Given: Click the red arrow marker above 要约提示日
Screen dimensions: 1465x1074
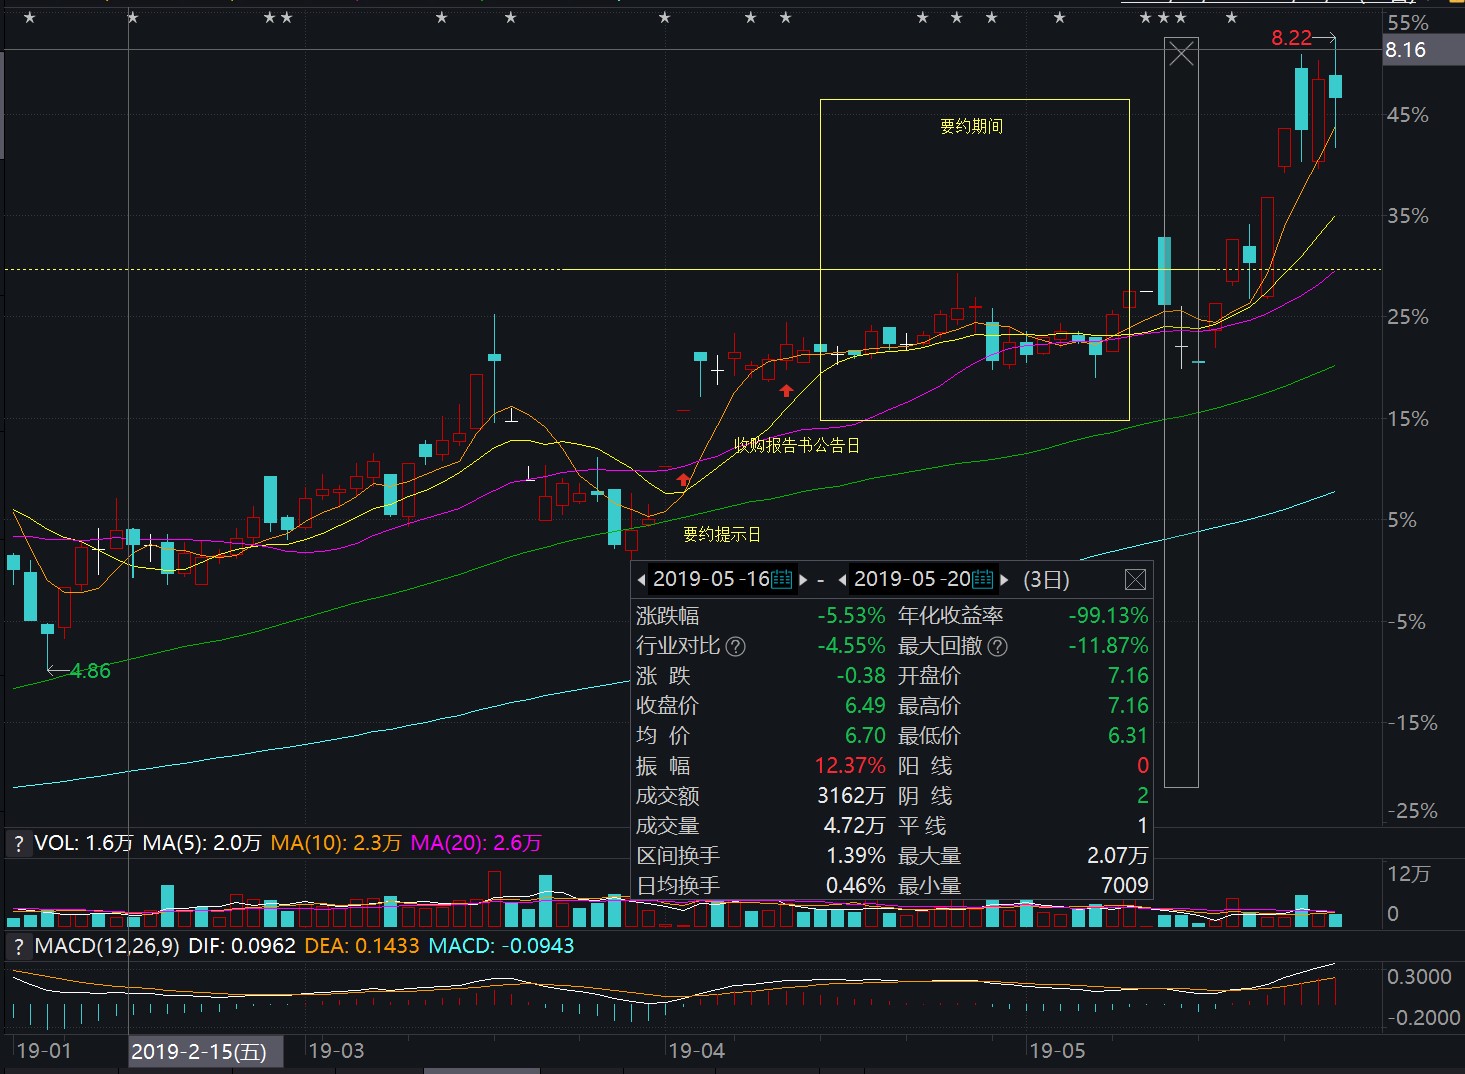Looking at the screenshot, I should pyautogui.click(x=683, y=481).
